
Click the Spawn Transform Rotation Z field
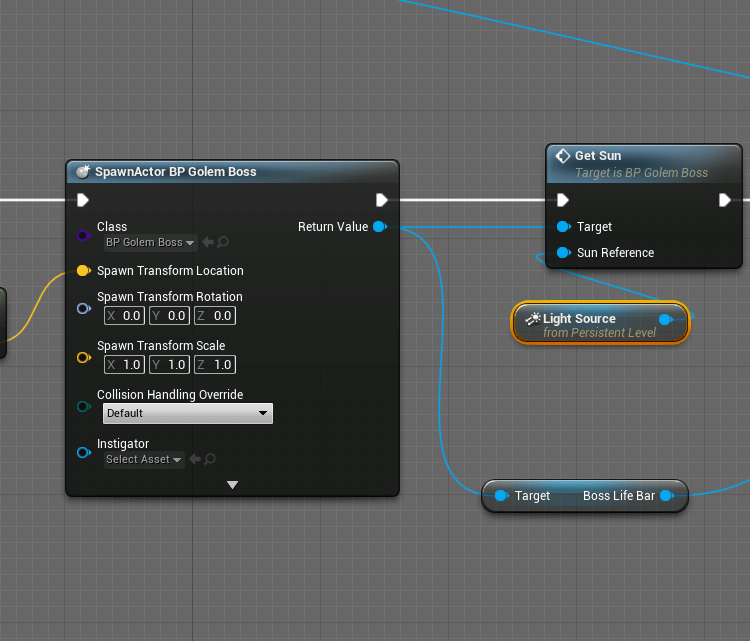coord(215,316)
